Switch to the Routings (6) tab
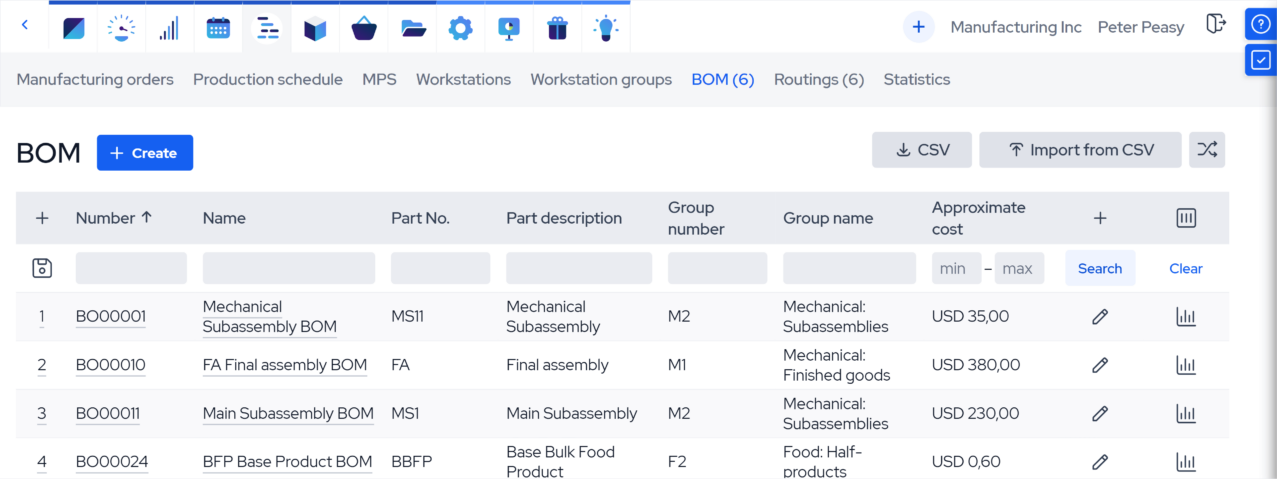The height and width of the screenshot is (479, 1277). (x=818, y=79)
